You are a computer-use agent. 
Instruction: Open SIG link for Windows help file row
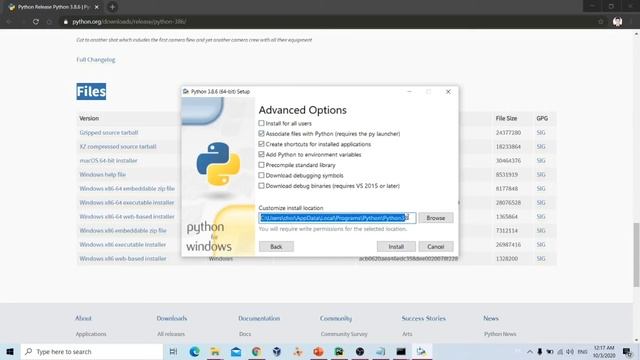tap(541, 174)
